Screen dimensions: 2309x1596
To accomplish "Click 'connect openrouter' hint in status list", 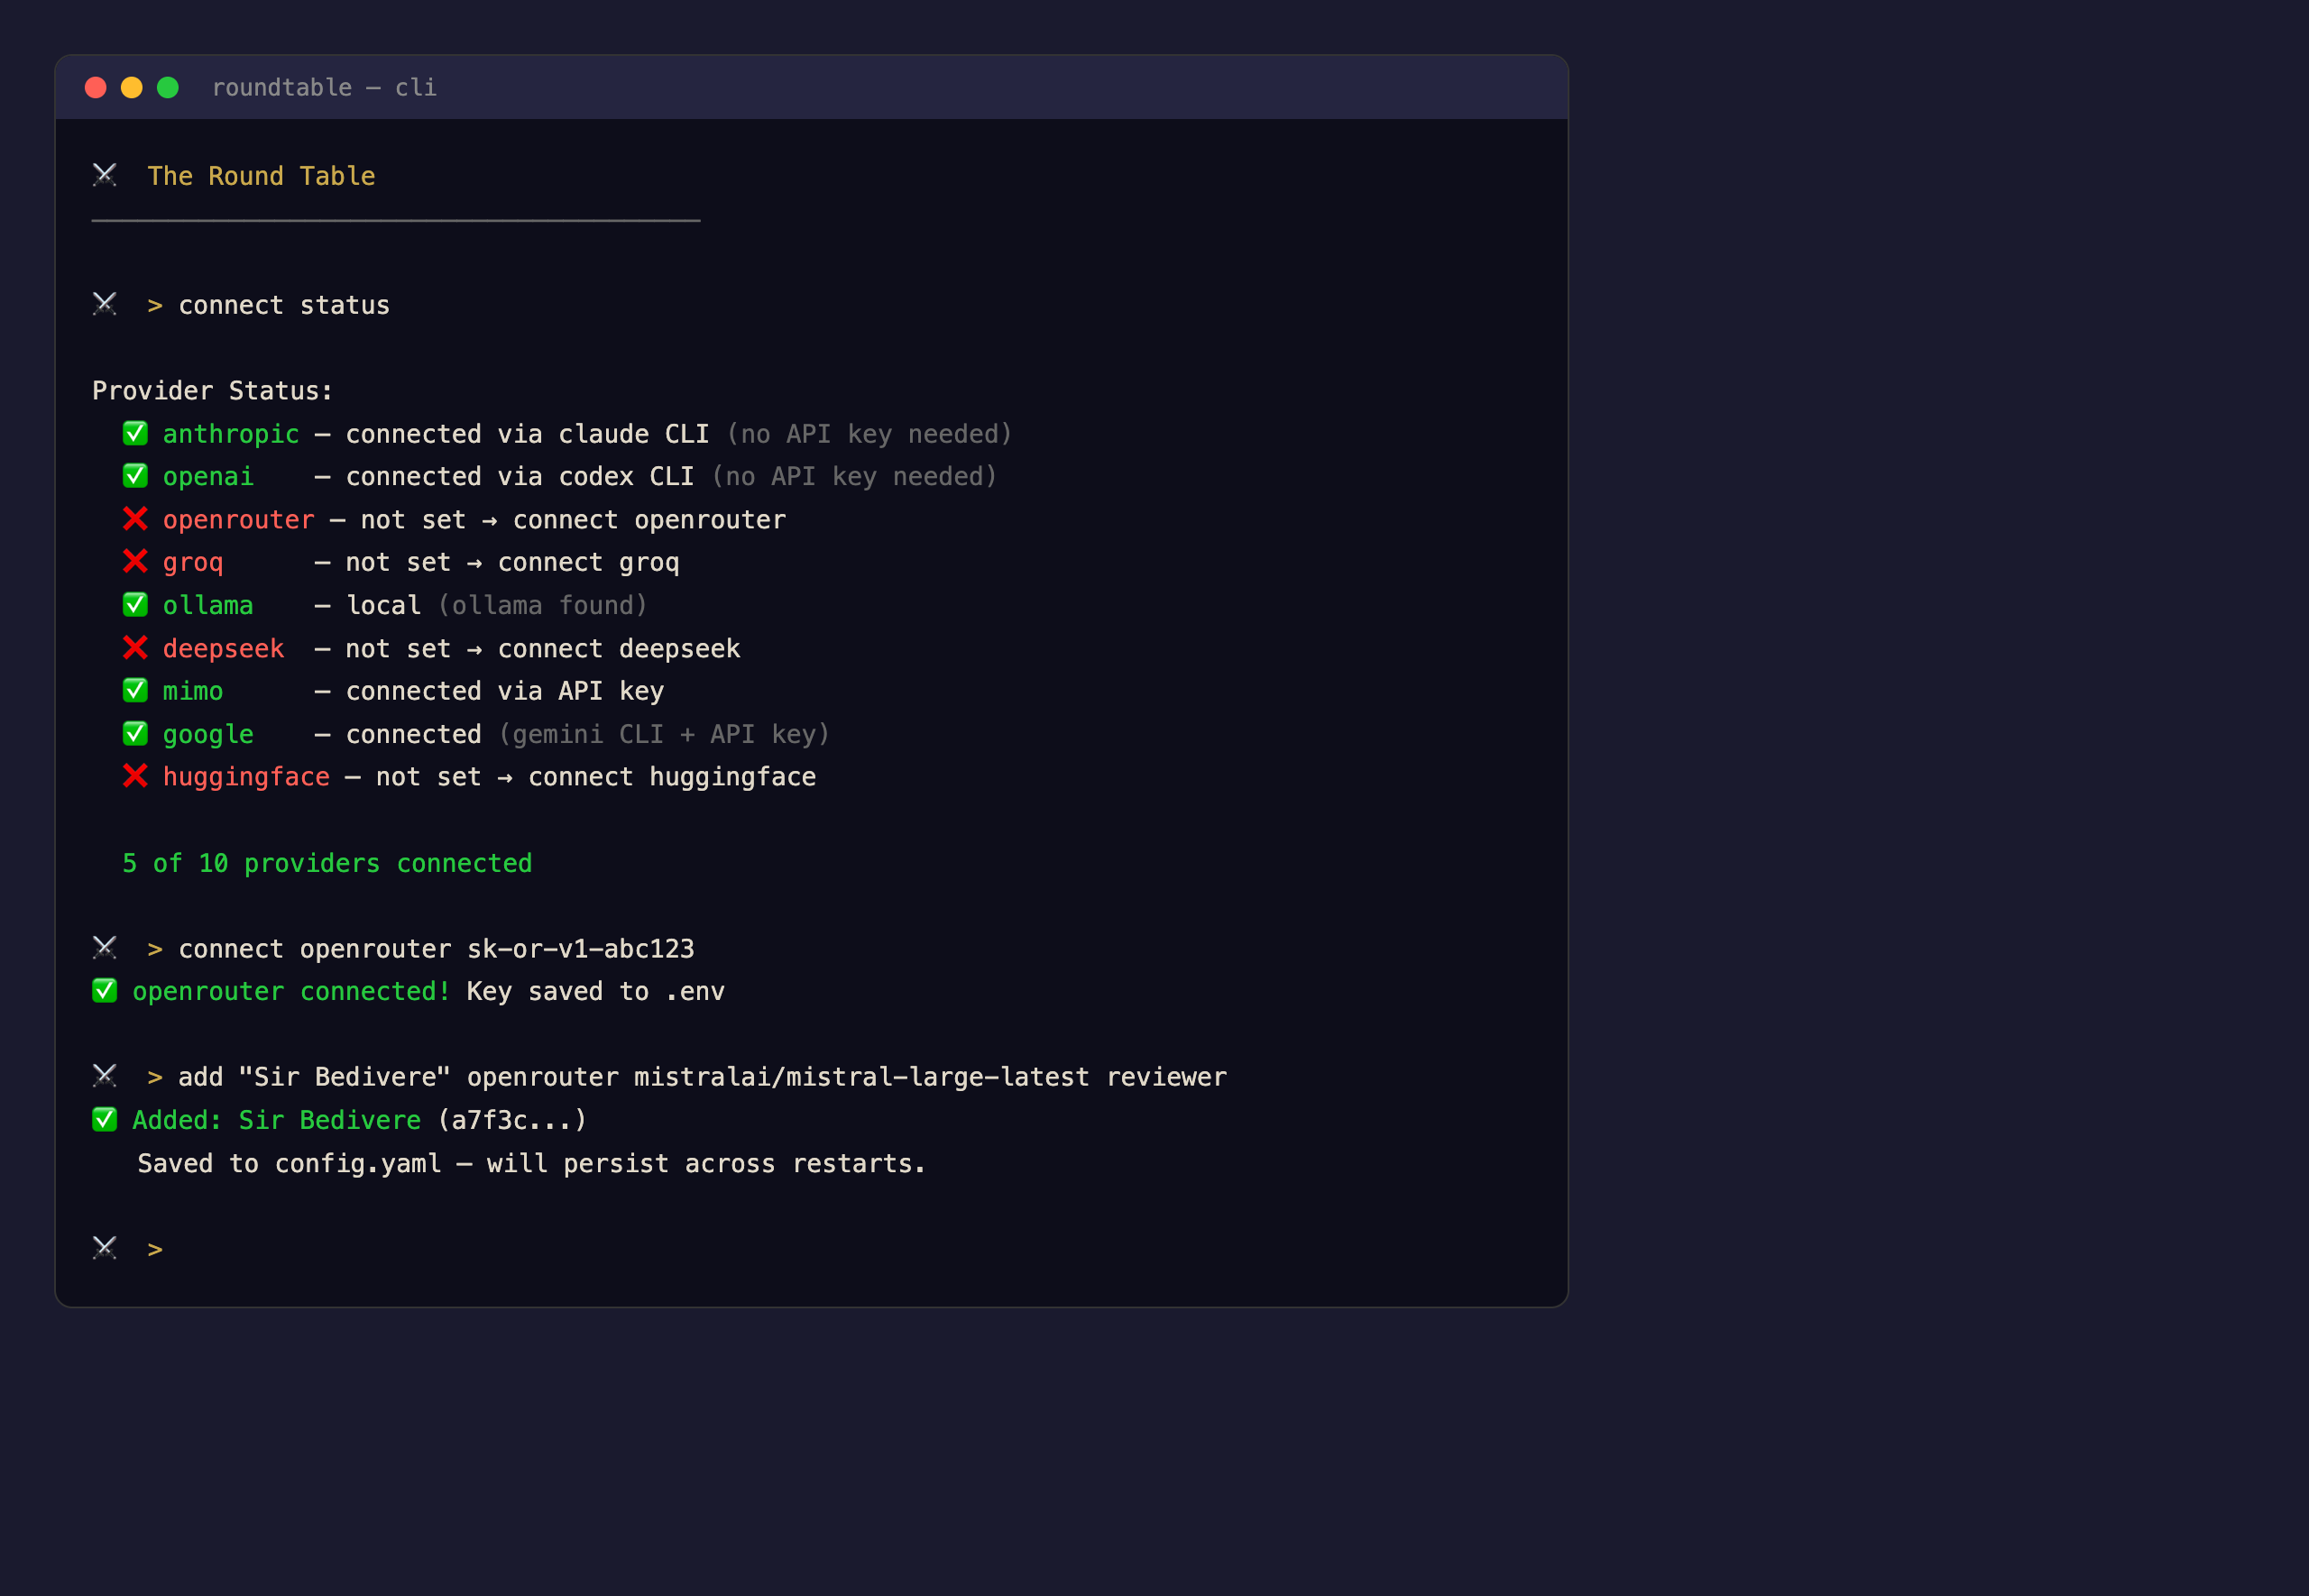I will (x=649, y=520).
